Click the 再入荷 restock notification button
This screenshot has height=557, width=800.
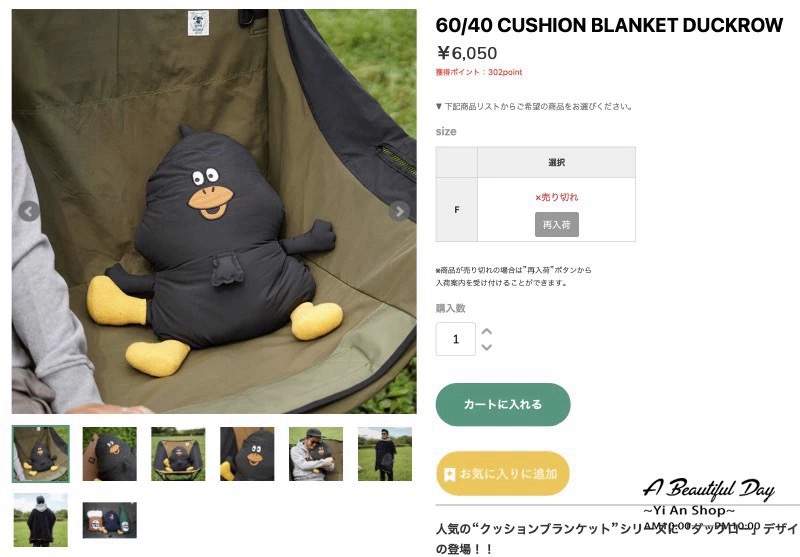(557, 224)
